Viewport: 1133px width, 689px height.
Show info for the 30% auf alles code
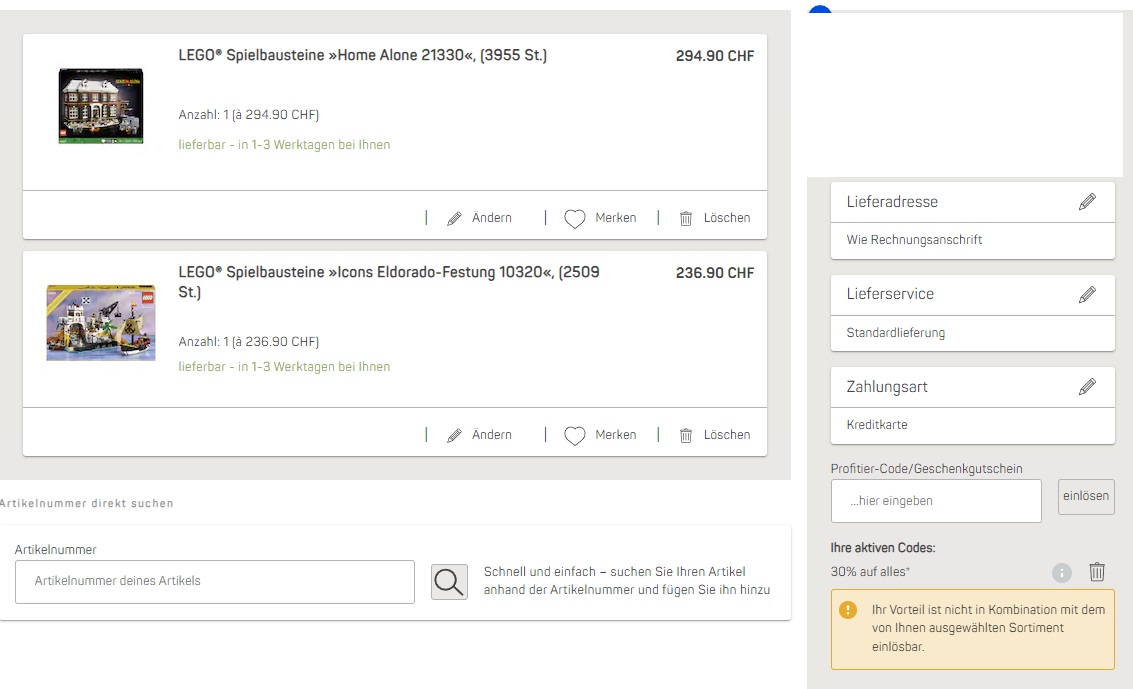(1062, 573)
